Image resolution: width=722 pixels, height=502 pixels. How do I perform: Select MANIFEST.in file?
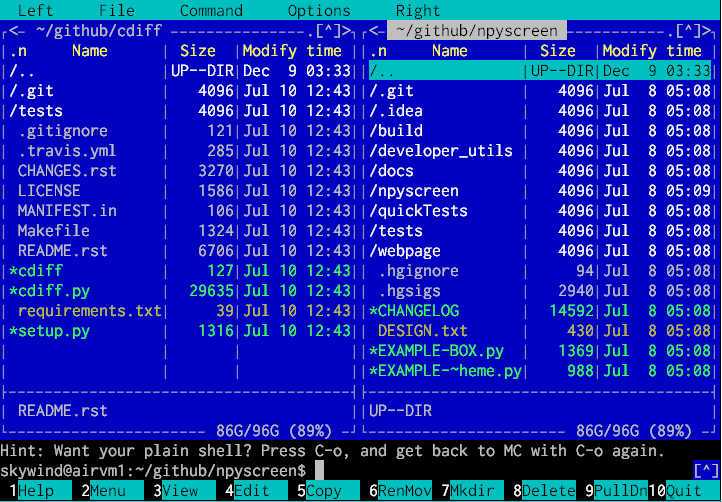(180, 211)
